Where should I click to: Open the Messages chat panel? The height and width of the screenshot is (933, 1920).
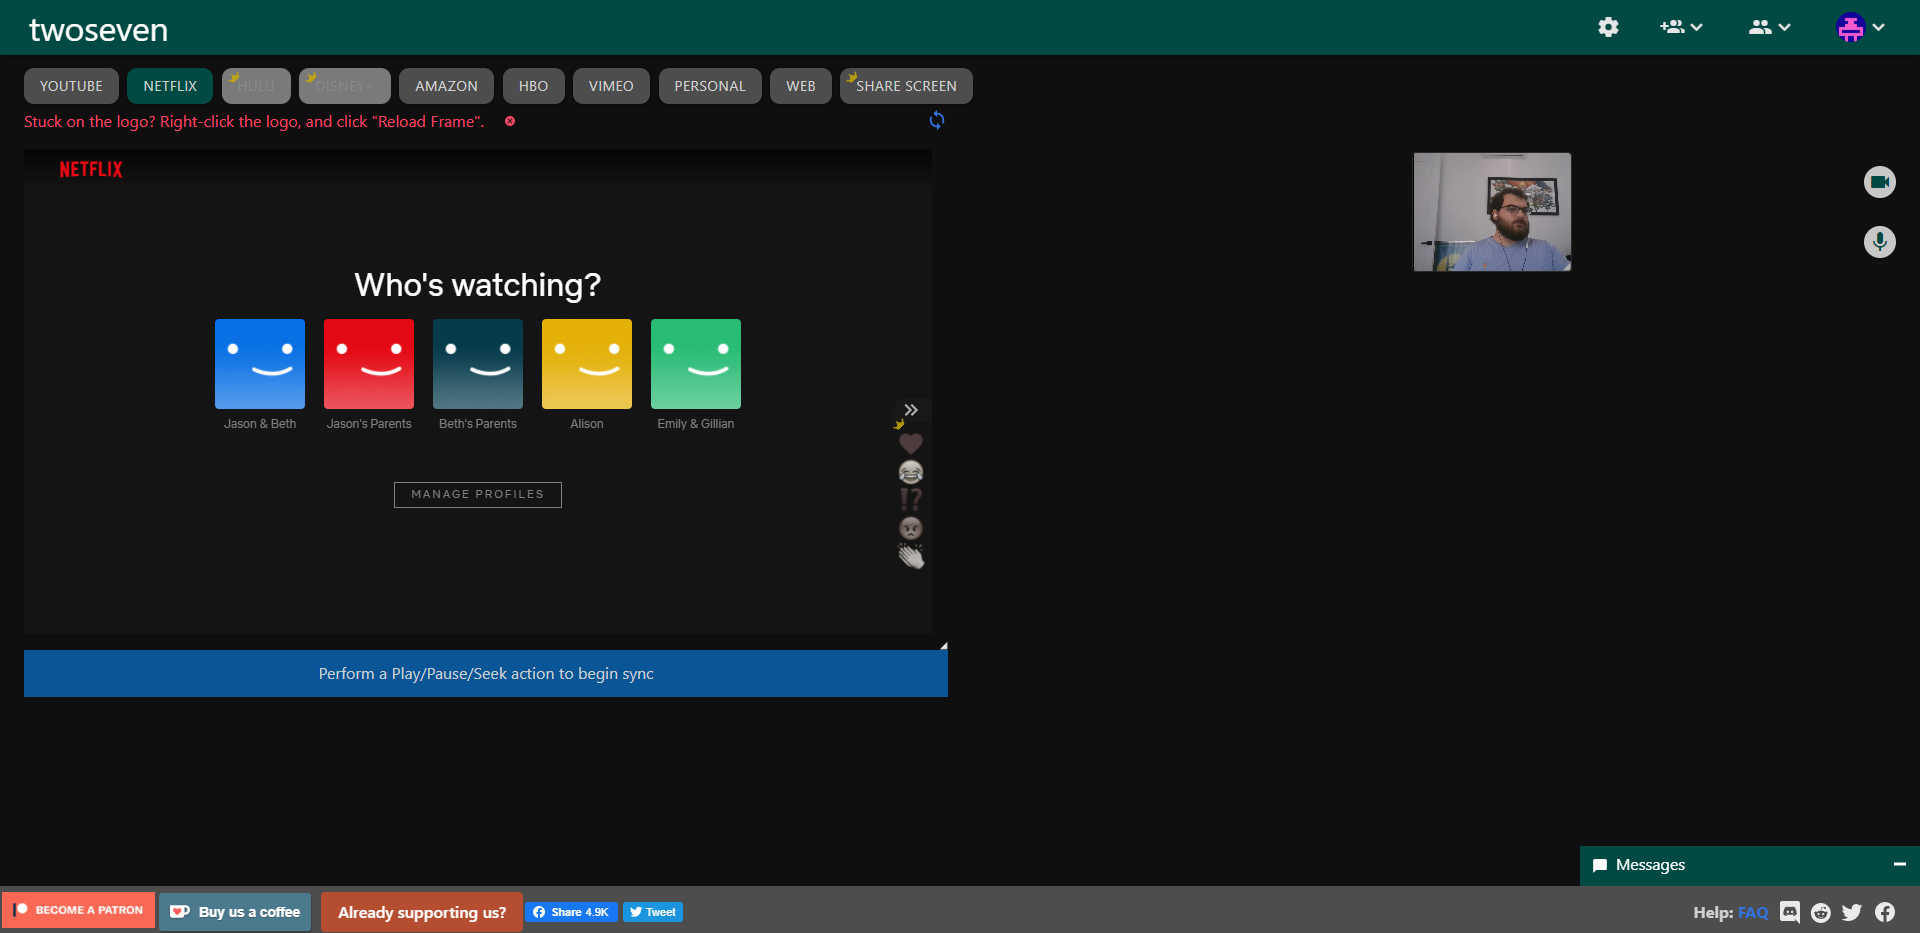click(1650, 865)
